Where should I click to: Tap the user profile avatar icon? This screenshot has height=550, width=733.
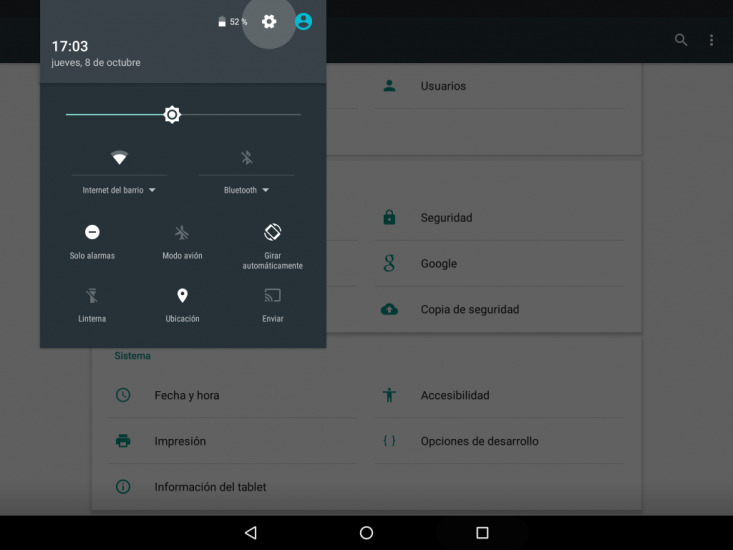[x=303, y=21]
